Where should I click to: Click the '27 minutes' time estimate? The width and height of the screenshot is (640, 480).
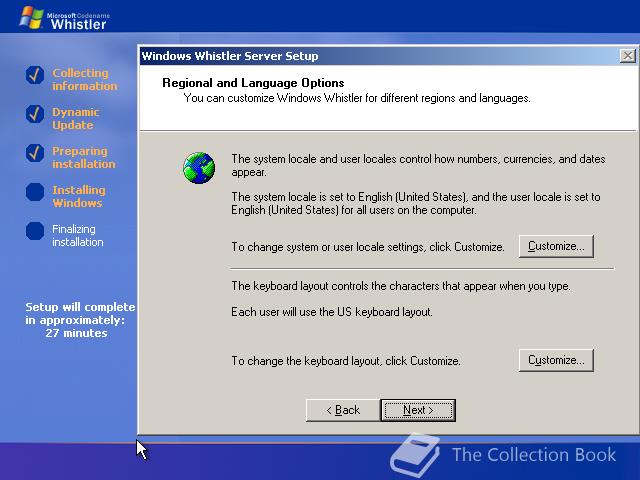click(76, 333)
